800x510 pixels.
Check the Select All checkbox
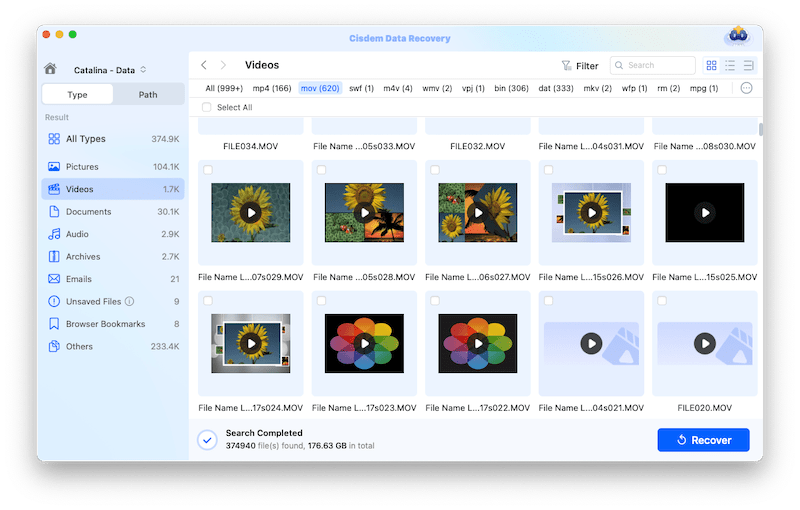(207, 107)
